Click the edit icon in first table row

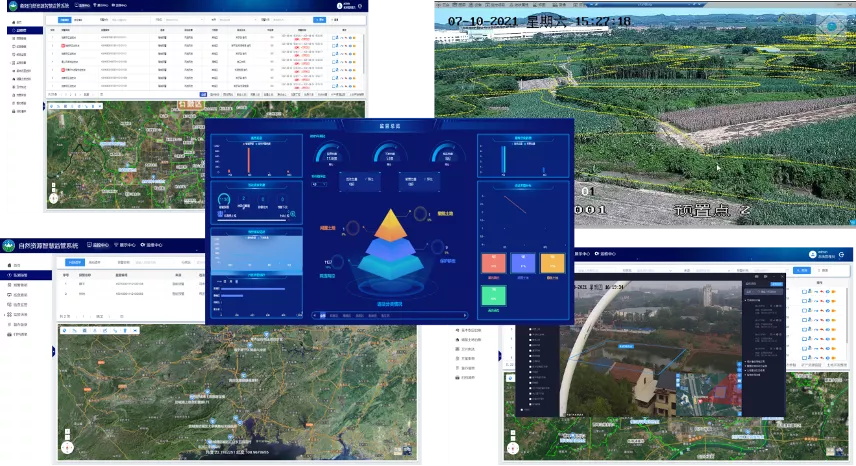point(335,37)
